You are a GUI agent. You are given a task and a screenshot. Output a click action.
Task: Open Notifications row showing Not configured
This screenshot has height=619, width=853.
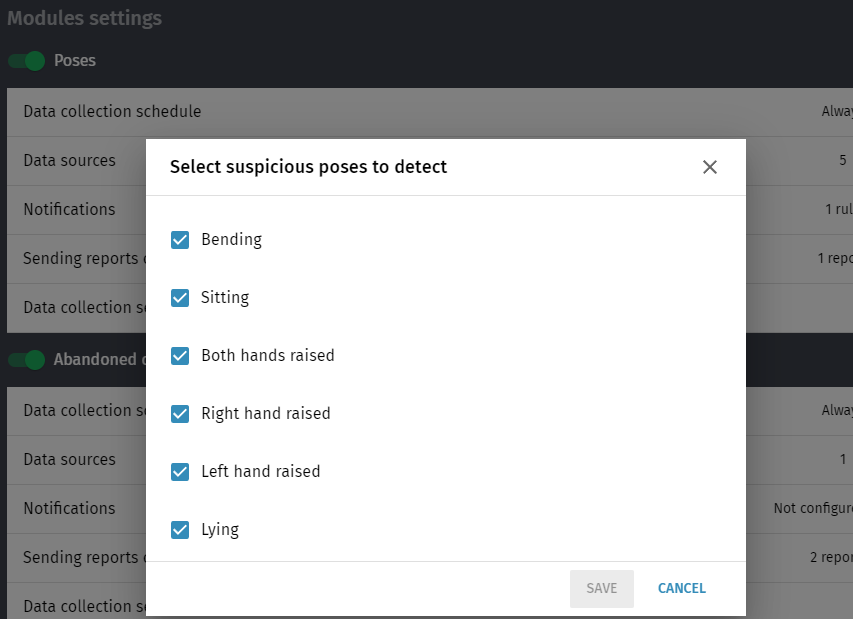(x=430, y=509)
